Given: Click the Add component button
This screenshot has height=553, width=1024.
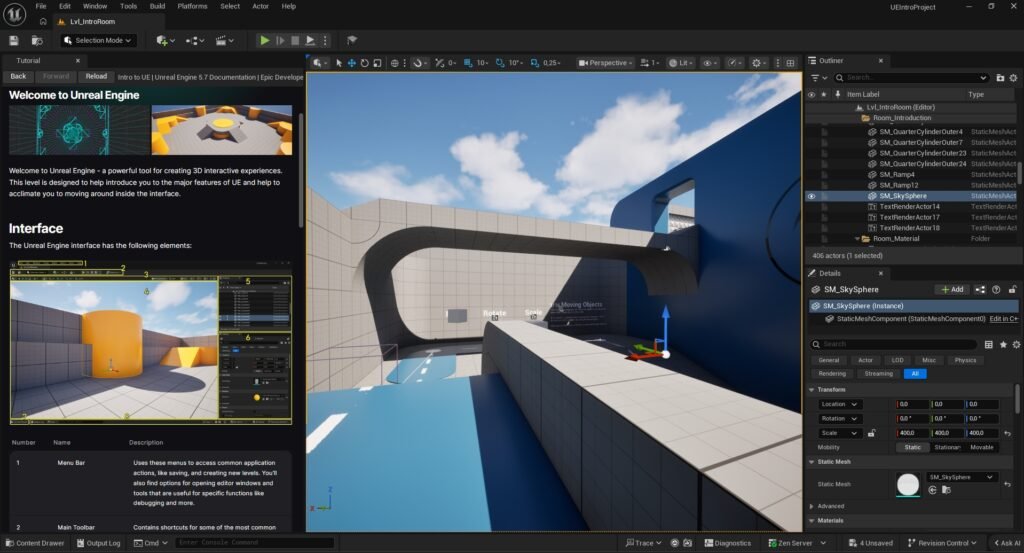Looking at the screenshot, I should 952,289.
